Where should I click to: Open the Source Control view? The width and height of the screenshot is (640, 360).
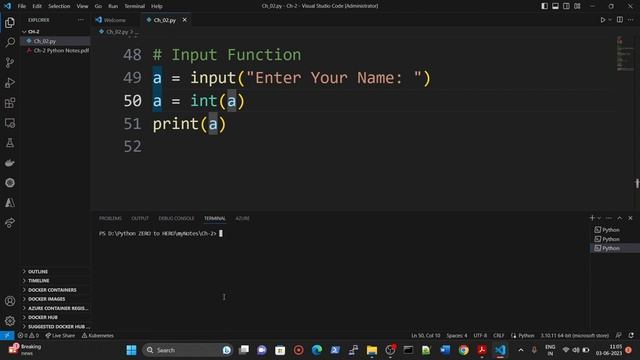10,62
